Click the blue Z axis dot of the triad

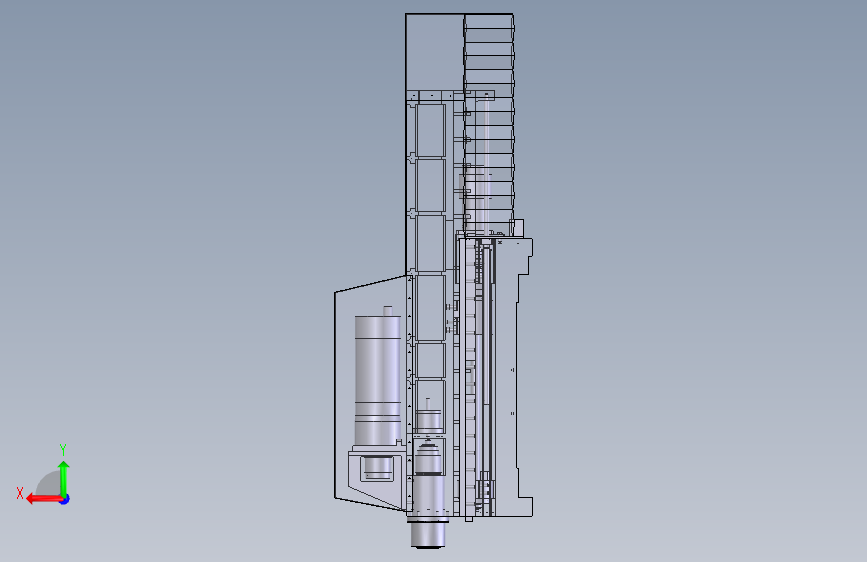click(65, 499)
